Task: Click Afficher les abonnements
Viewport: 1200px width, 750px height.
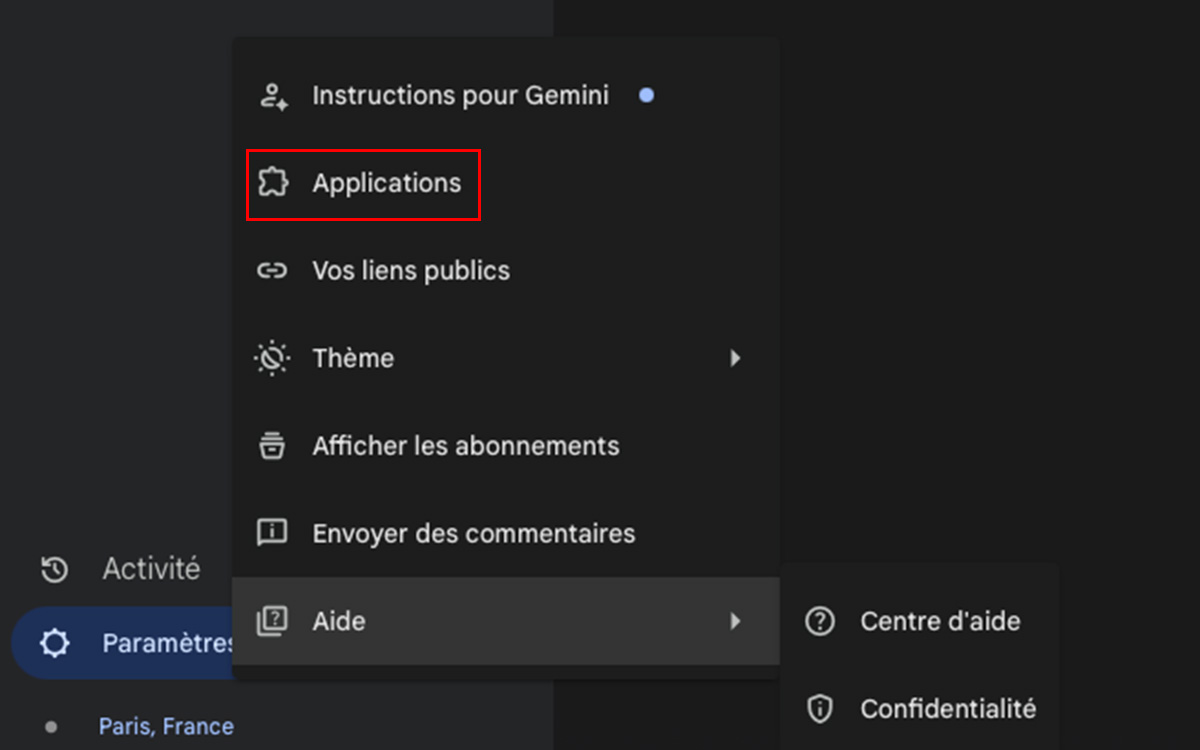Action: point(466,446)
